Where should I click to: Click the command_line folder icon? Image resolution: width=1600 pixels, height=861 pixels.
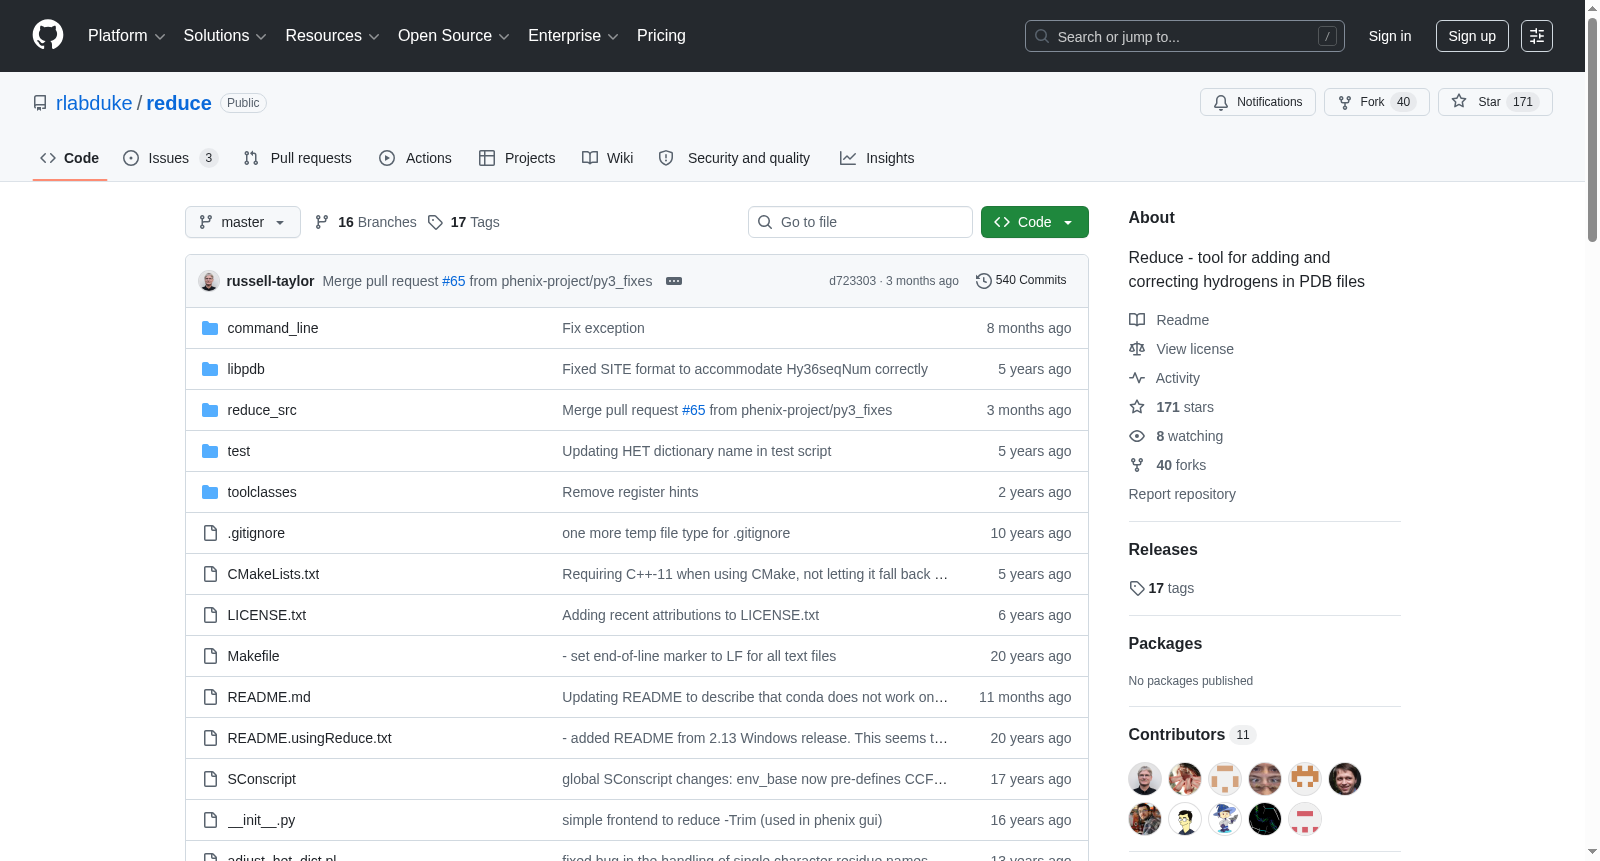coord(210,328)
